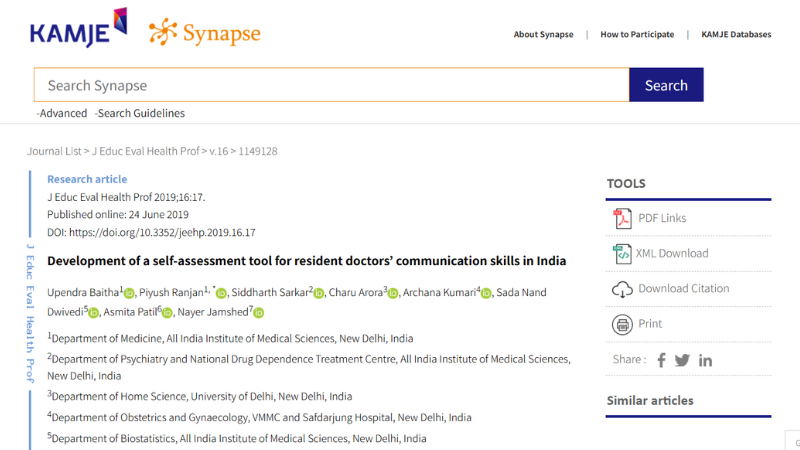800x450 pixels.
Task: Click the Synapse logo
Action: coord(205,33)
